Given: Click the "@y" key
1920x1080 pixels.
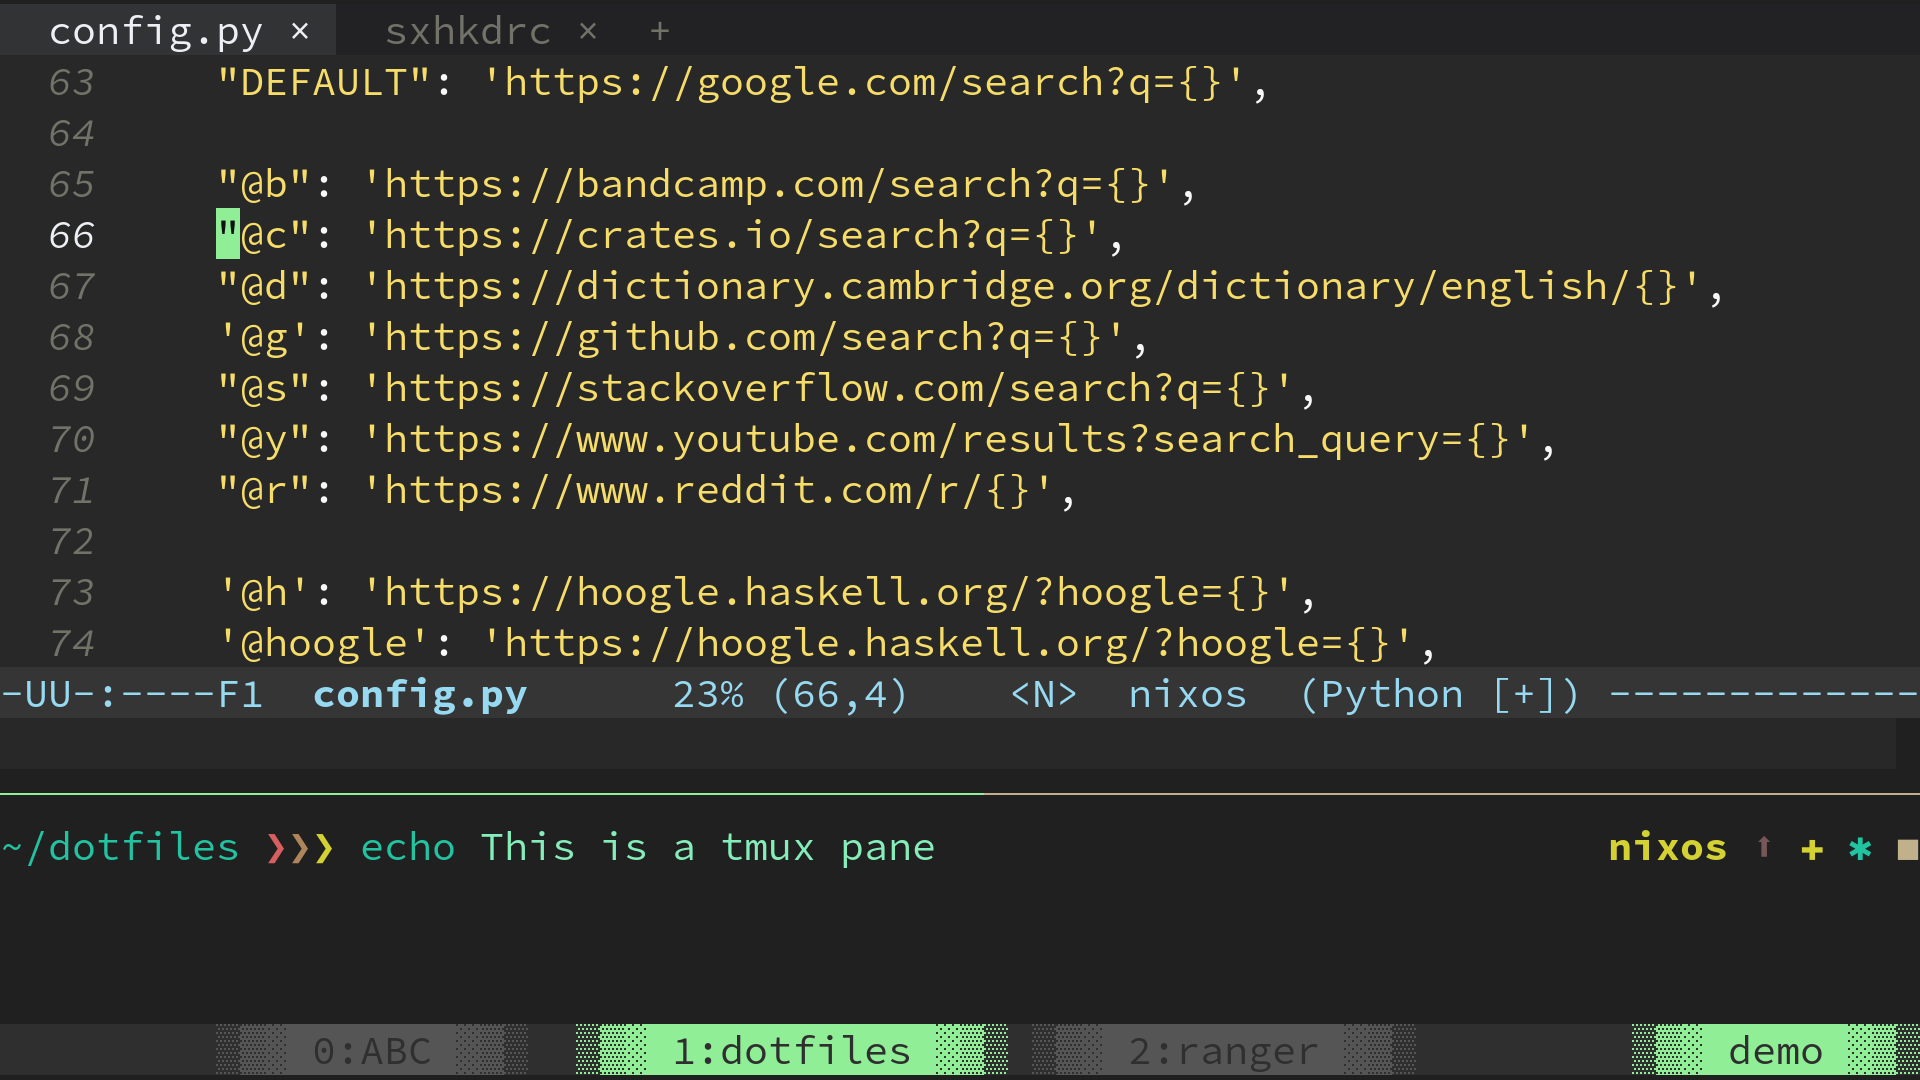Looking at the screenshot, I should pos(264,439).
